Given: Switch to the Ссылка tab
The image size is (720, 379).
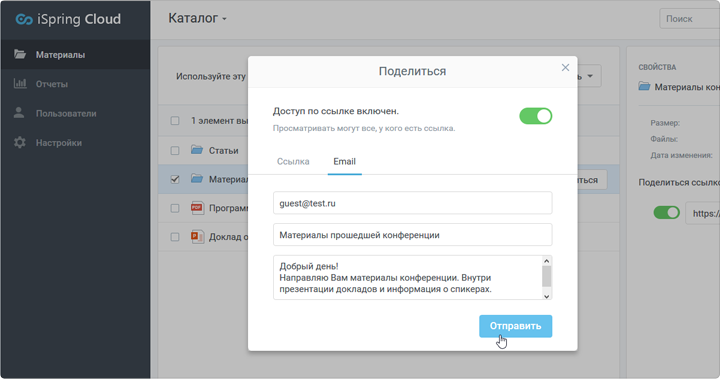Looking at the screenshot, I should click(293, 162).
